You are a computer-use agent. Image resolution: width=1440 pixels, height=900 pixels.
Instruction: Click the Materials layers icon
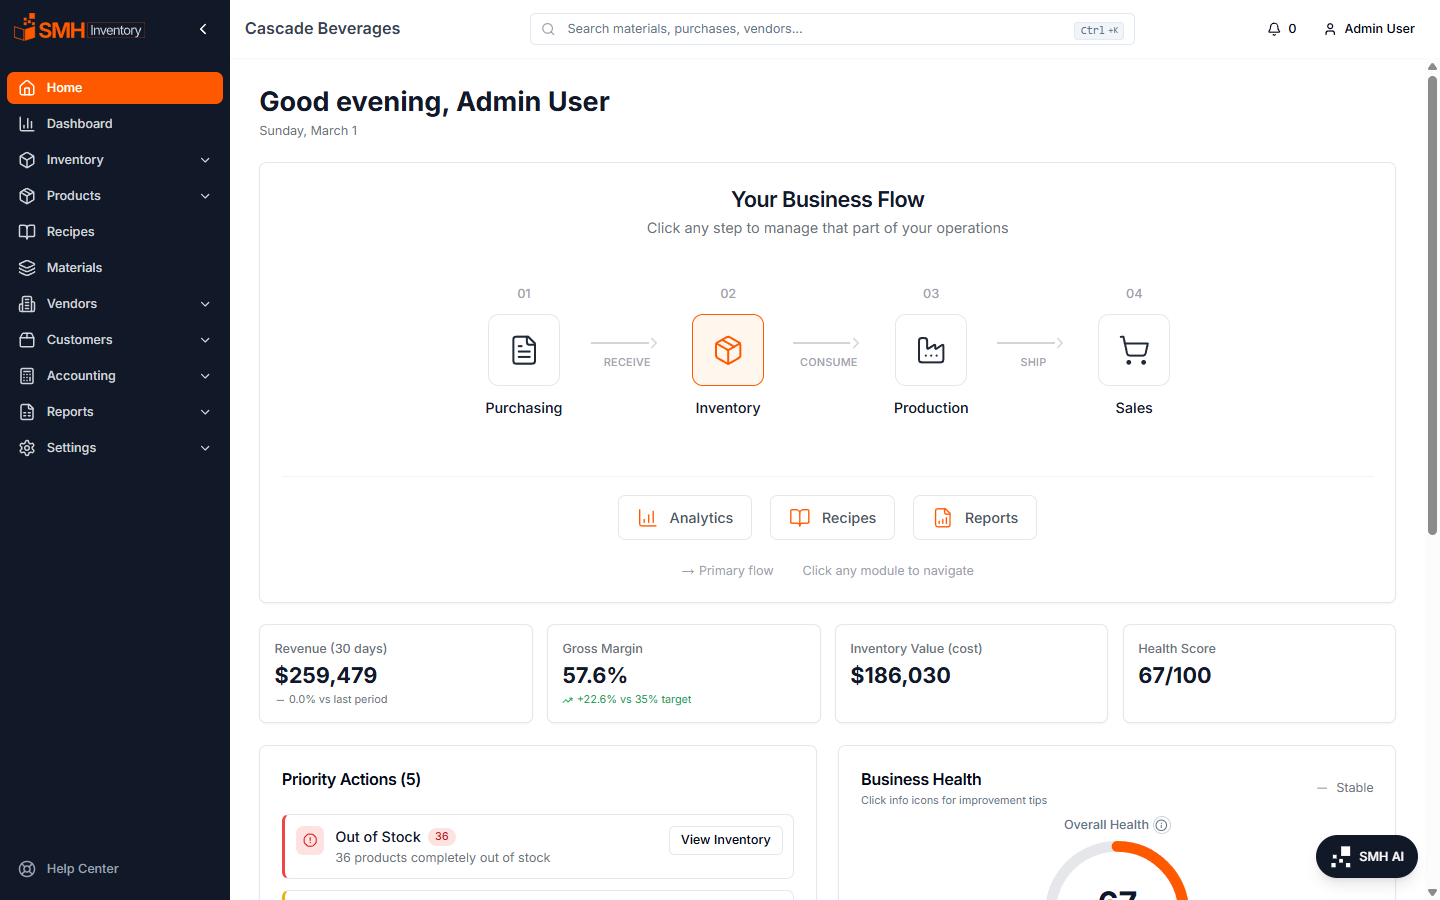[x=27, y=268]
